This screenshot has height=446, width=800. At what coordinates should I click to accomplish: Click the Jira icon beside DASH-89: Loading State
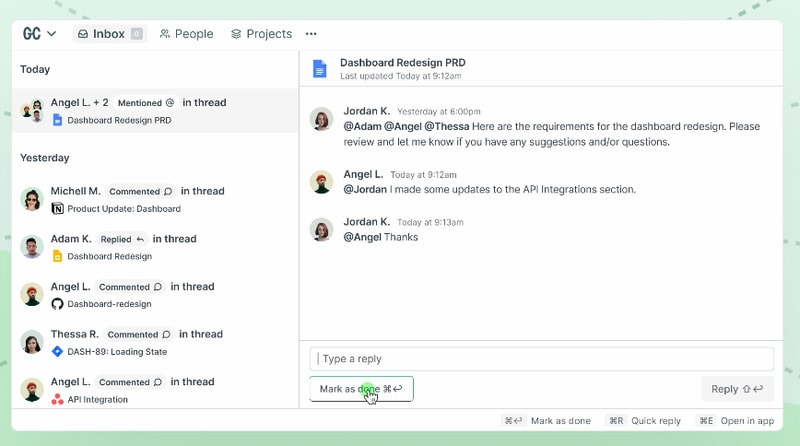[58, 352]
